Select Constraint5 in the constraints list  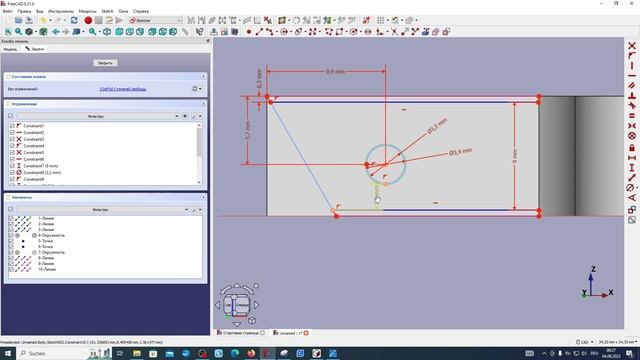(34, 152)
